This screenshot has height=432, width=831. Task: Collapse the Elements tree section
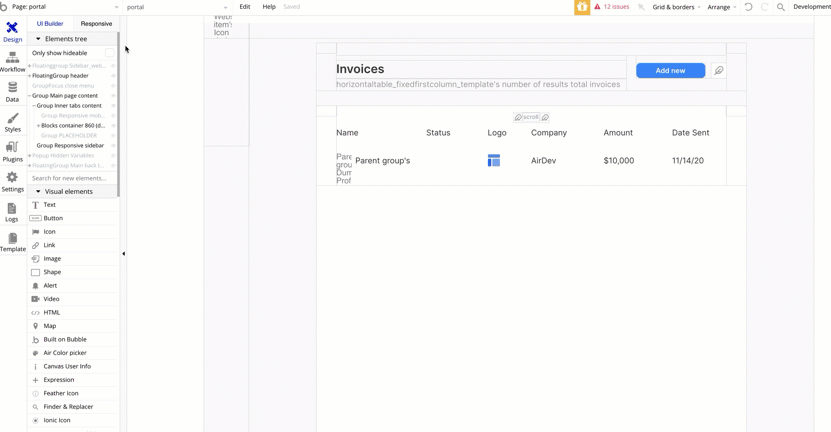tap(38, 39)
